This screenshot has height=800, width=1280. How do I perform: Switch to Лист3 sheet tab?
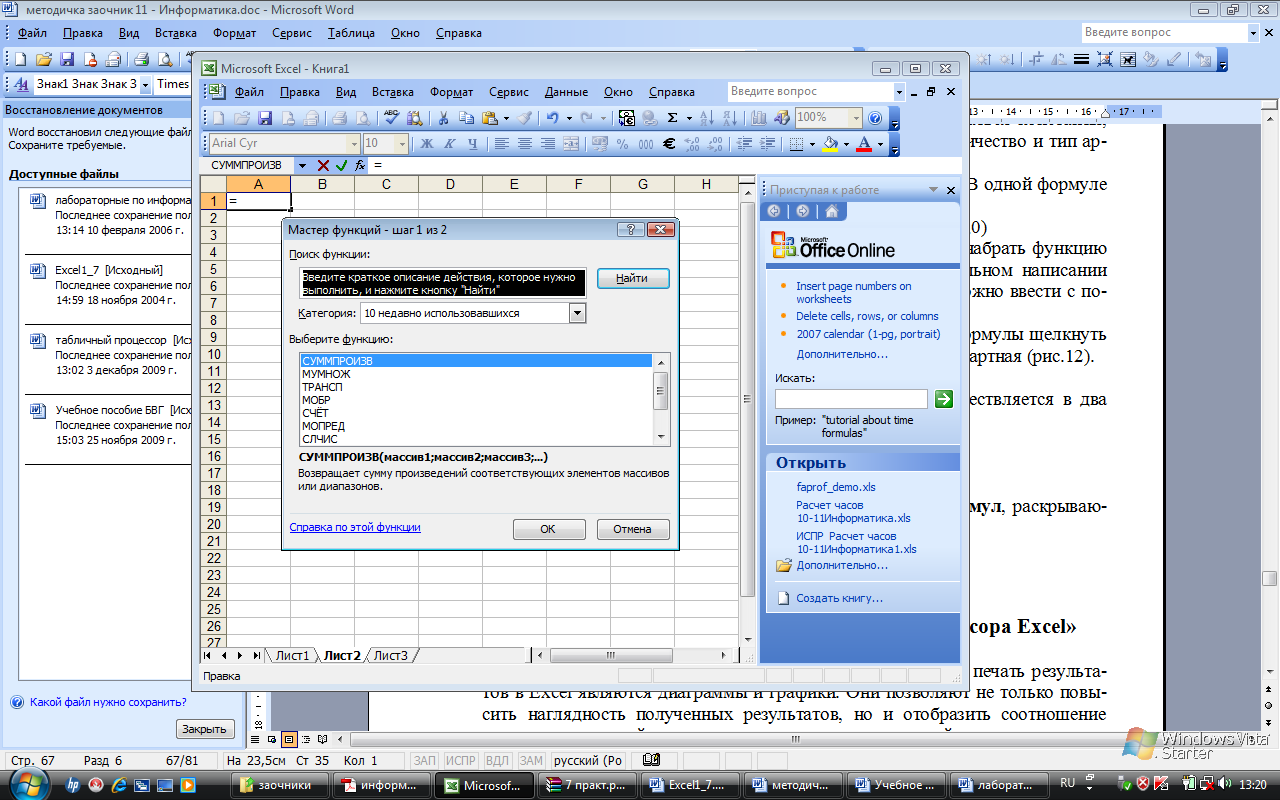tap(391, 656)
